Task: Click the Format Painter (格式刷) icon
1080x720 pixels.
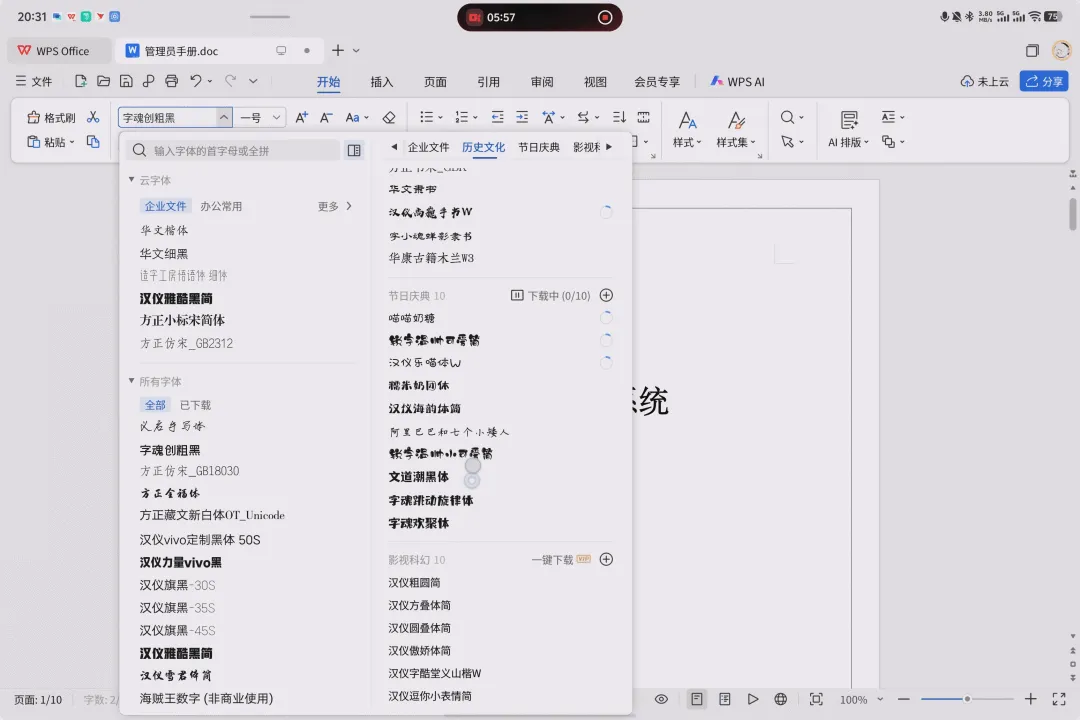Action: [x=34, y=117]
